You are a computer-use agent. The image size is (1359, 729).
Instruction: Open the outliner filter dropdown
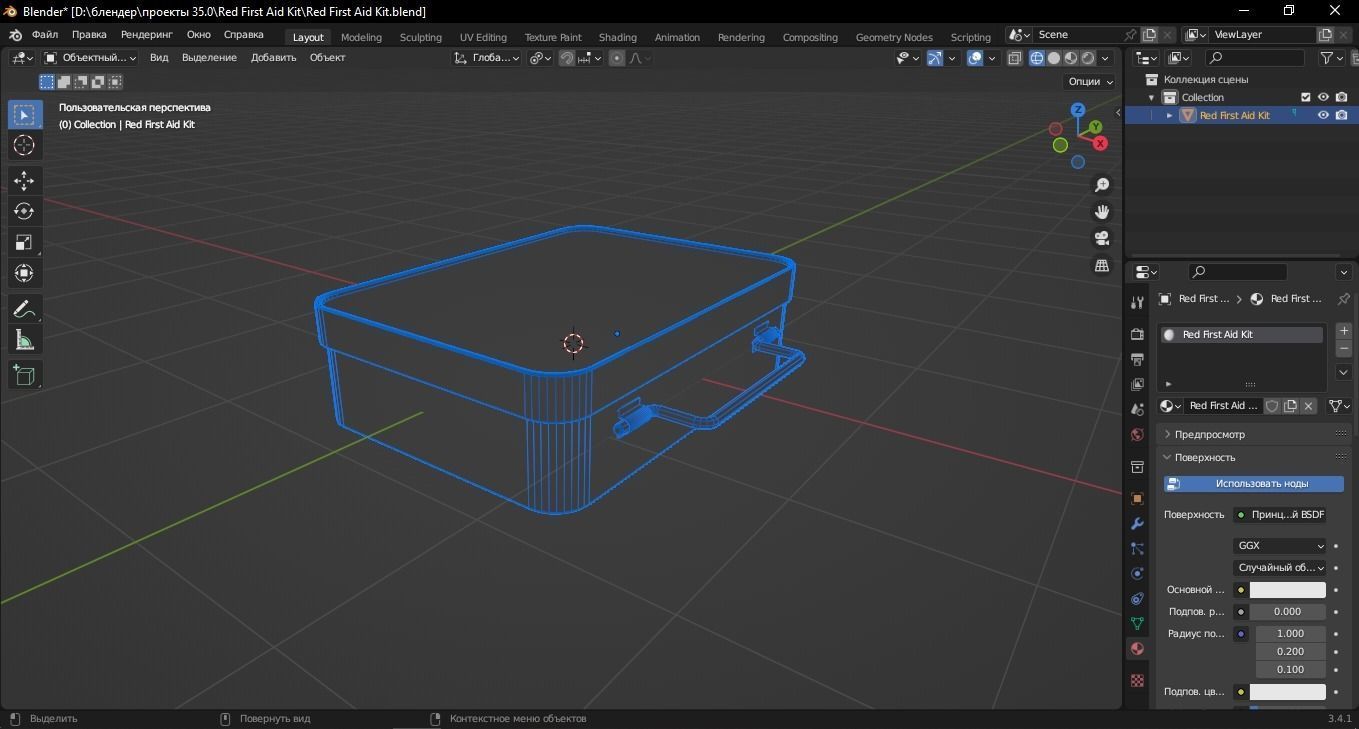click(x=1332, y=58)
